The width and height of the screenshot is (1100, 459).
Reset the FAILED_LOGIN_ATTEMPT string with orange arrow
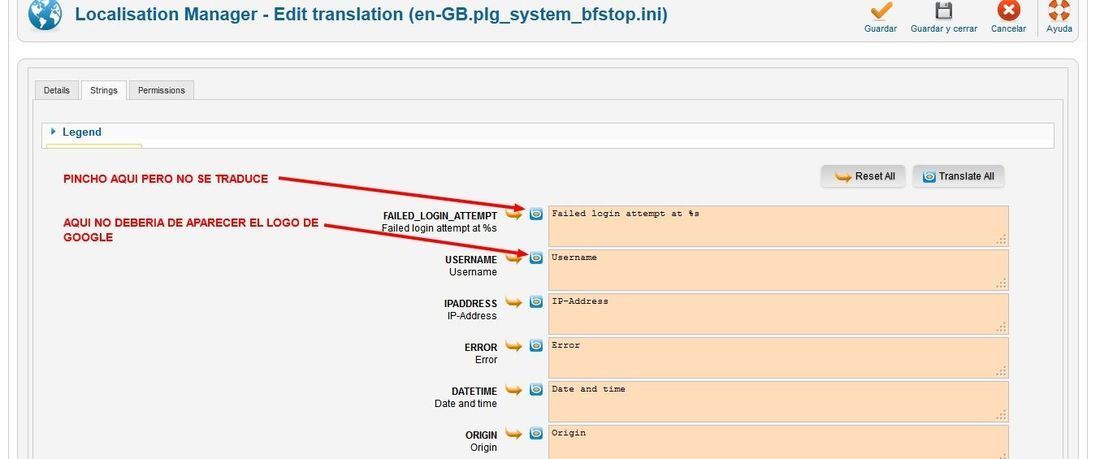(x=514, y=214)
